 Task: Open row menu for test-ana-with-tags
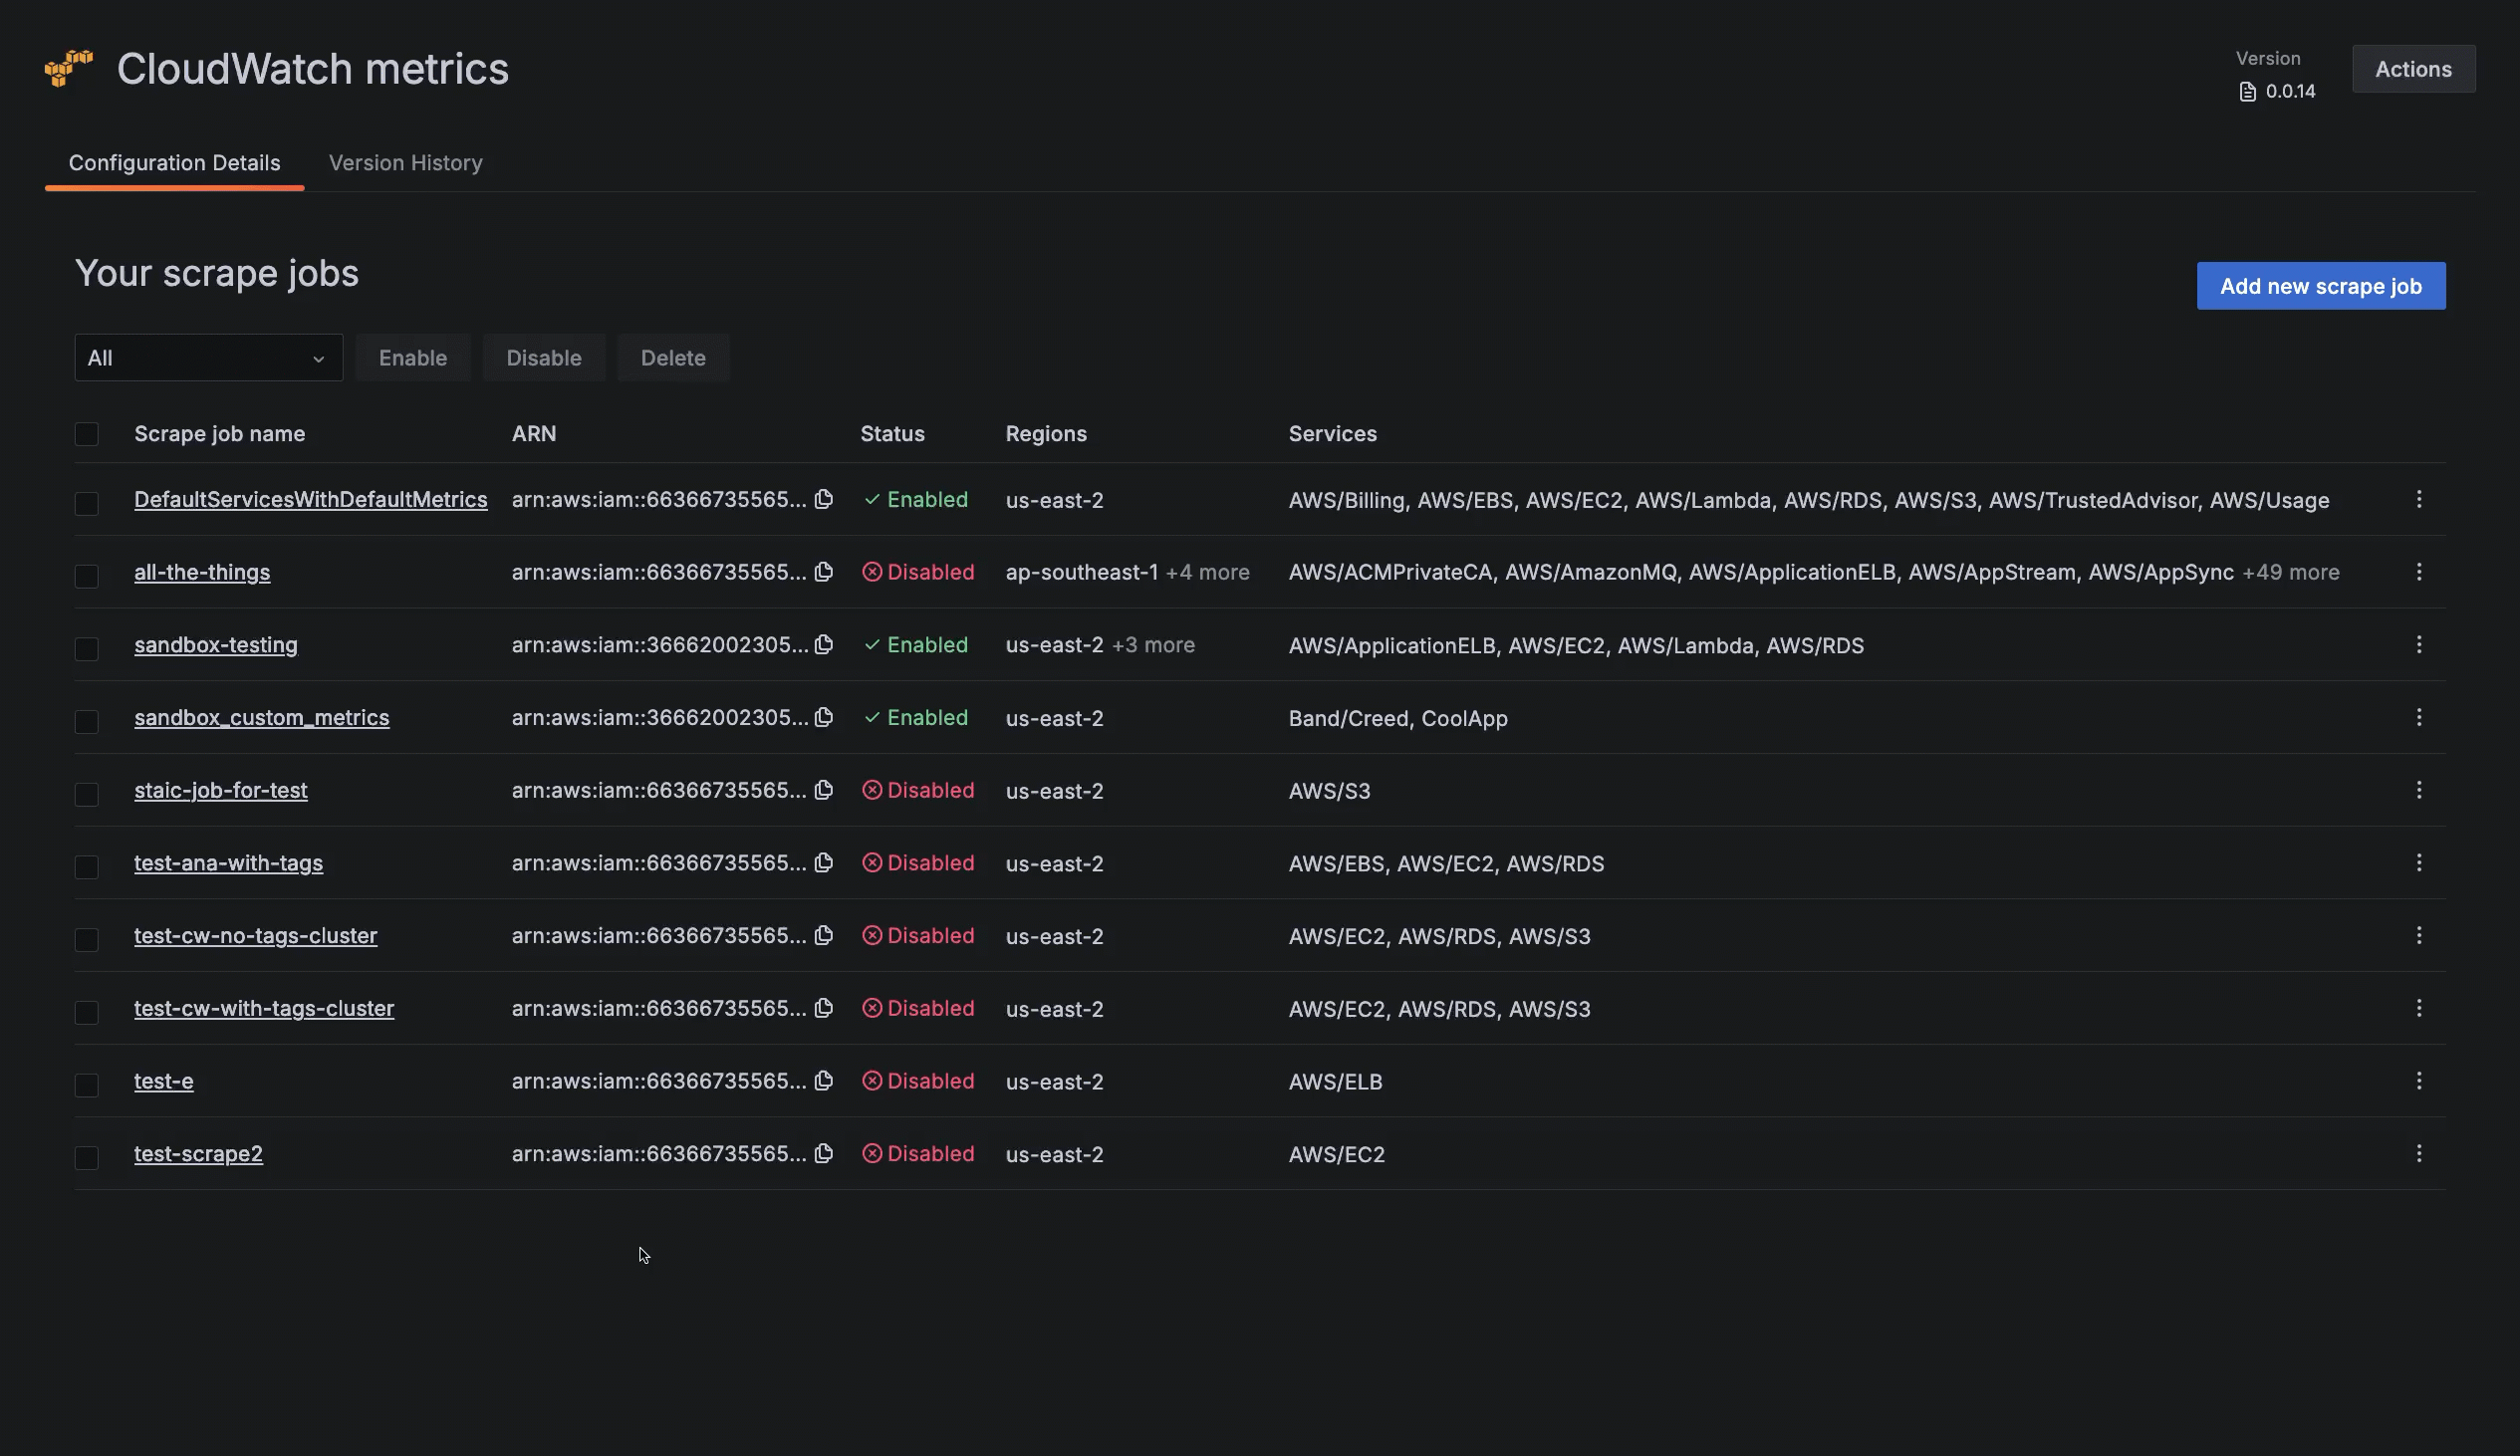click(x=2419, y=863)
